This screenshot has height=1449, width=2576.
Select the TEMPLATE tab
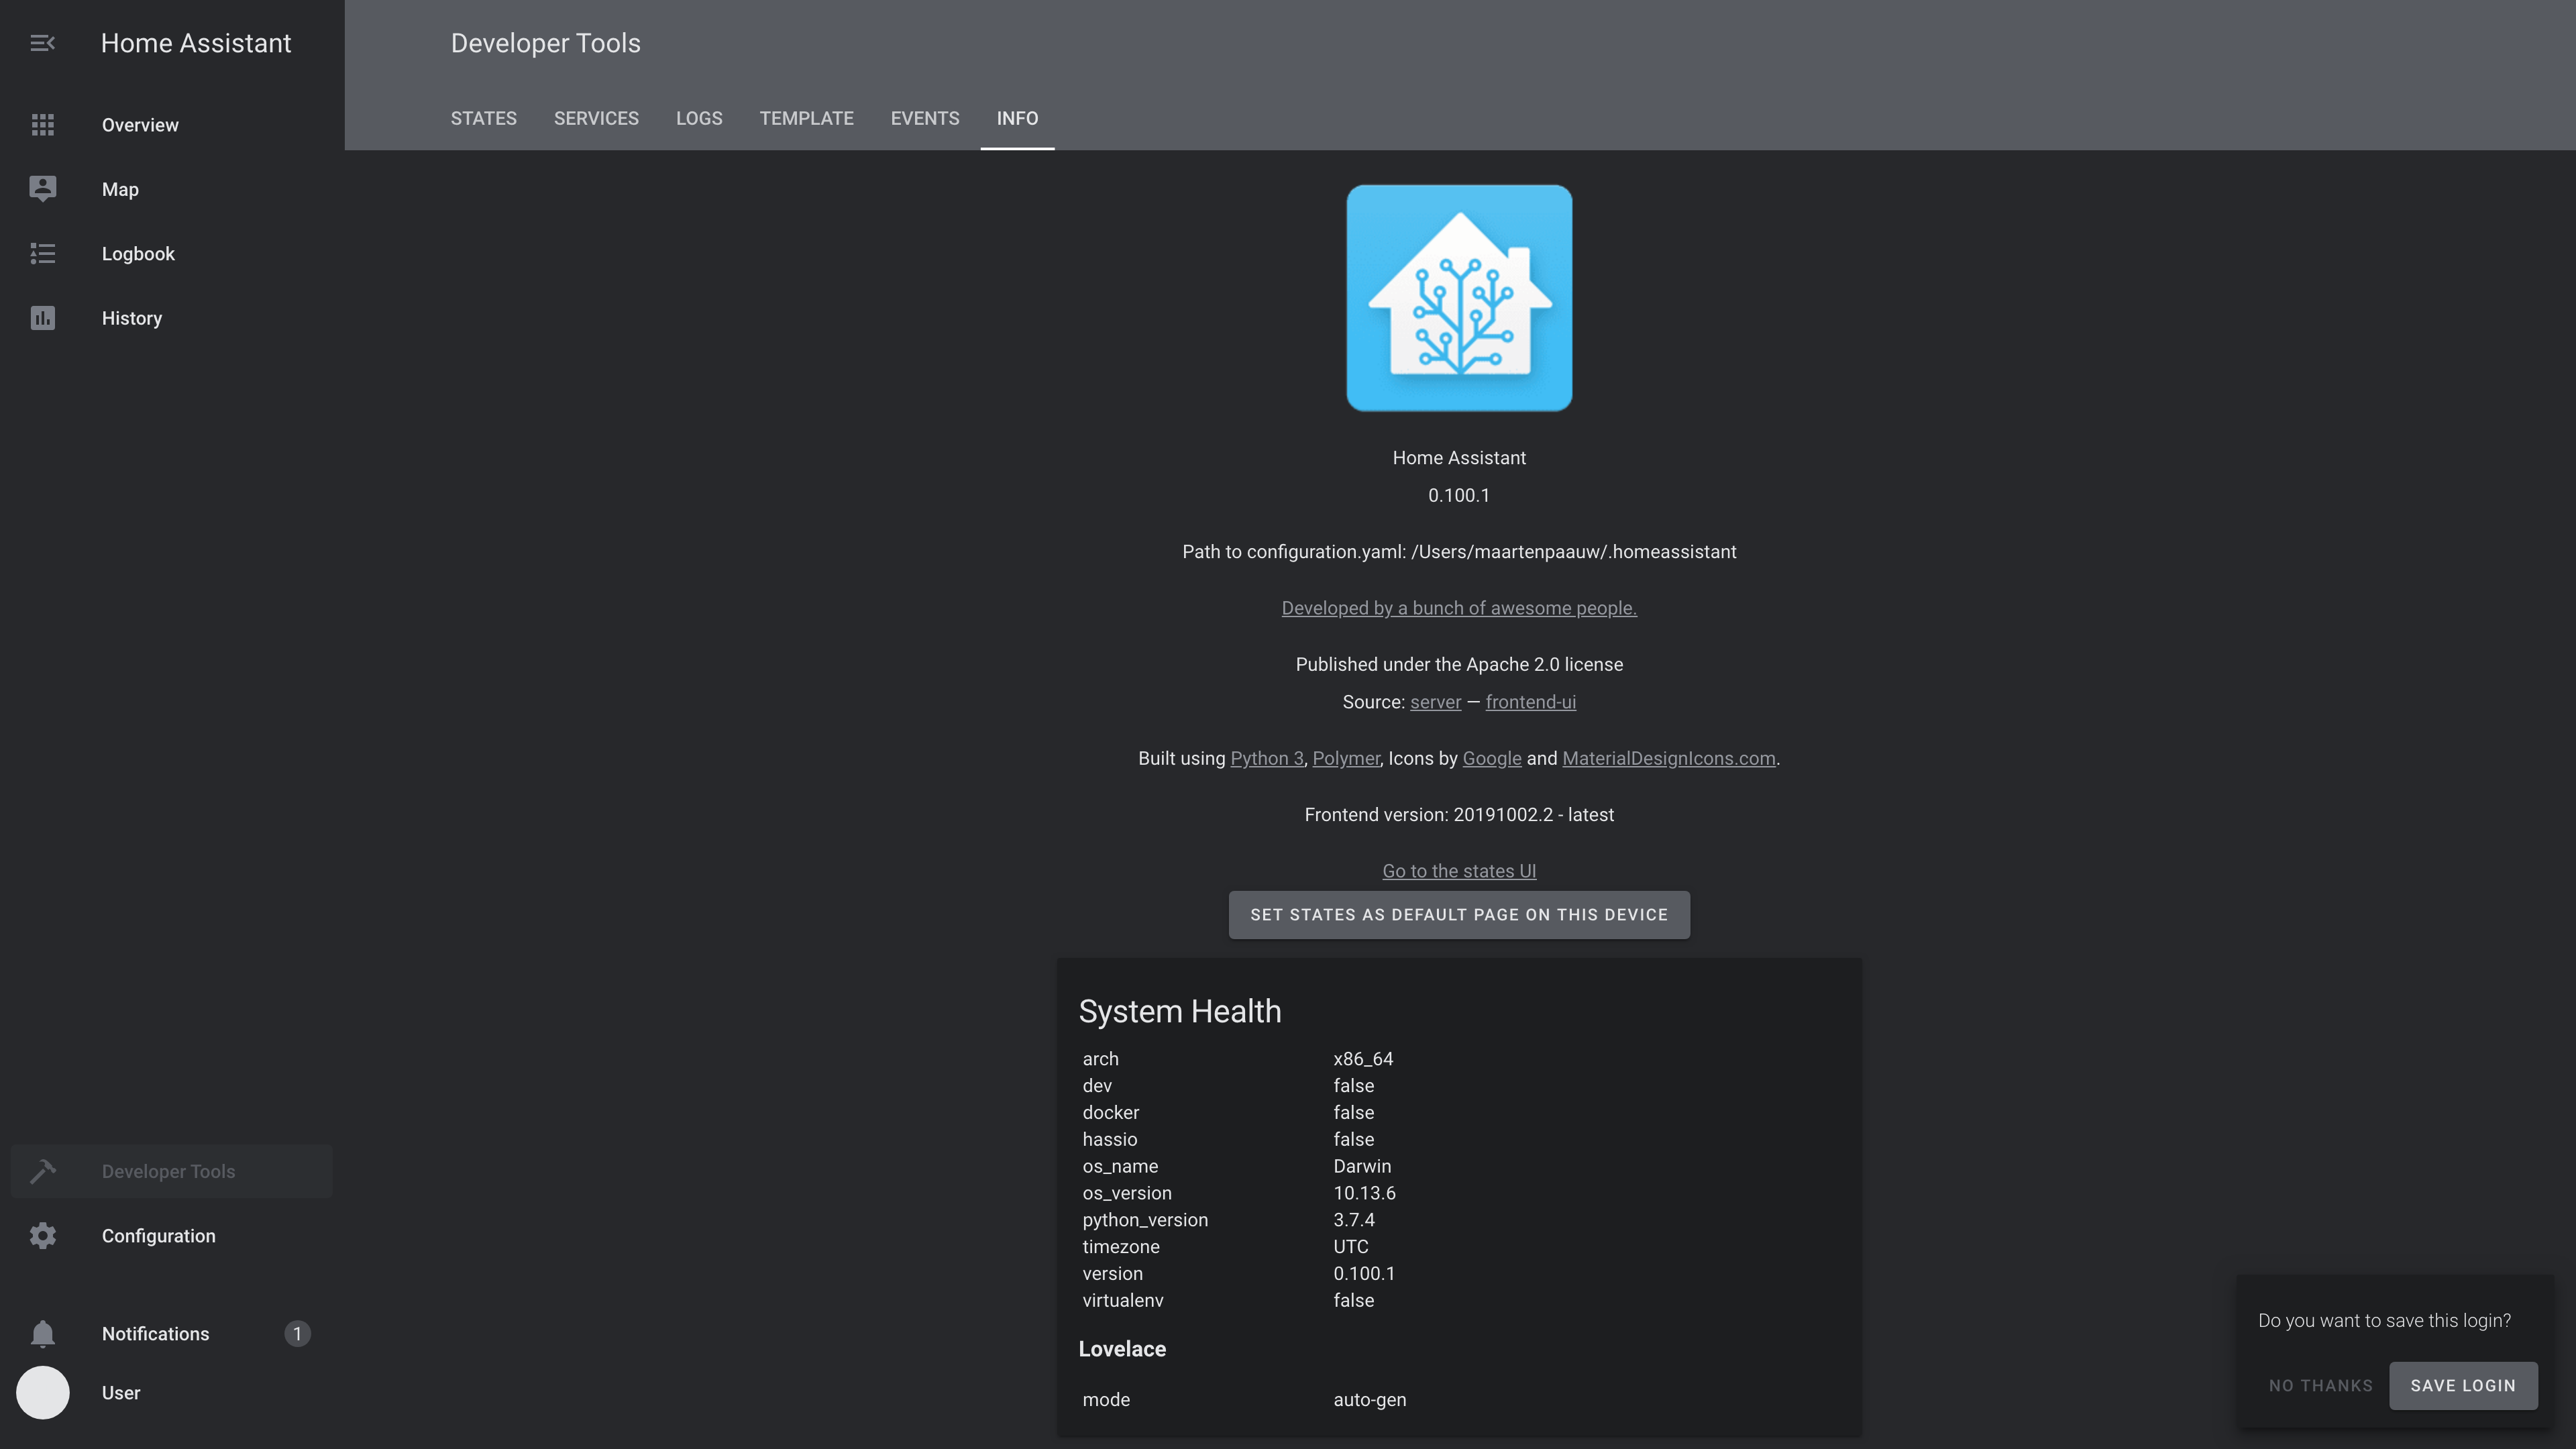tap(807, 119)
